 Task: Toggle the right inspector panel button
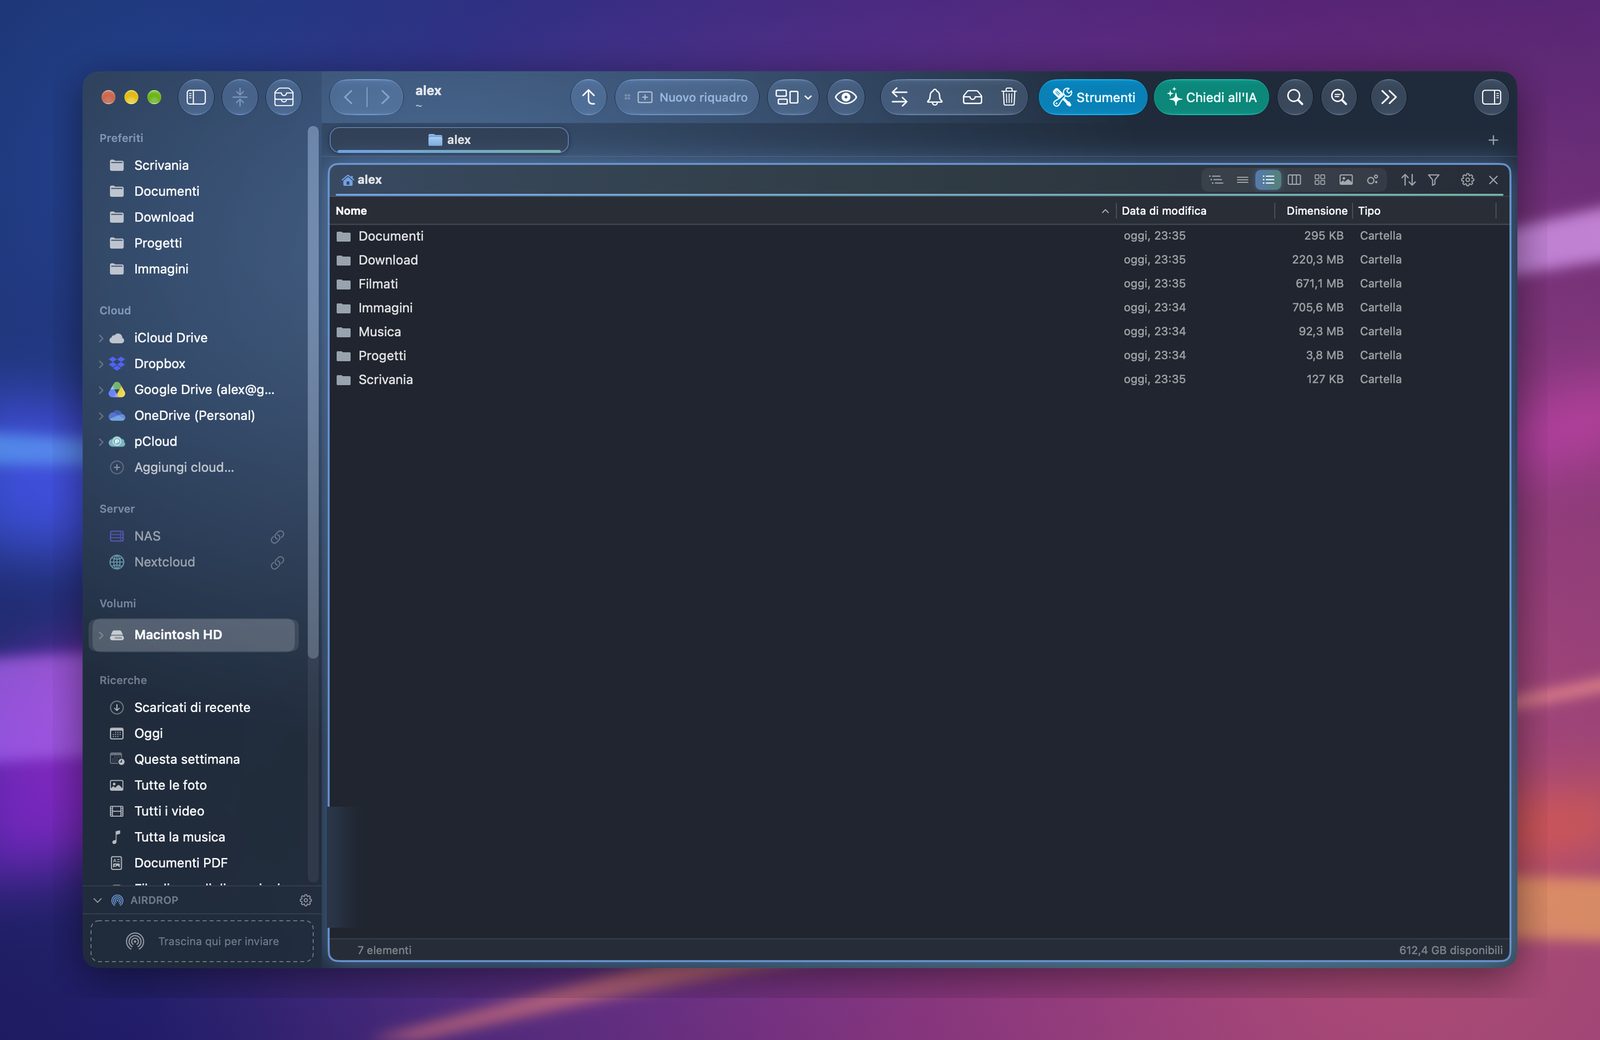(x=1491, y=97)
